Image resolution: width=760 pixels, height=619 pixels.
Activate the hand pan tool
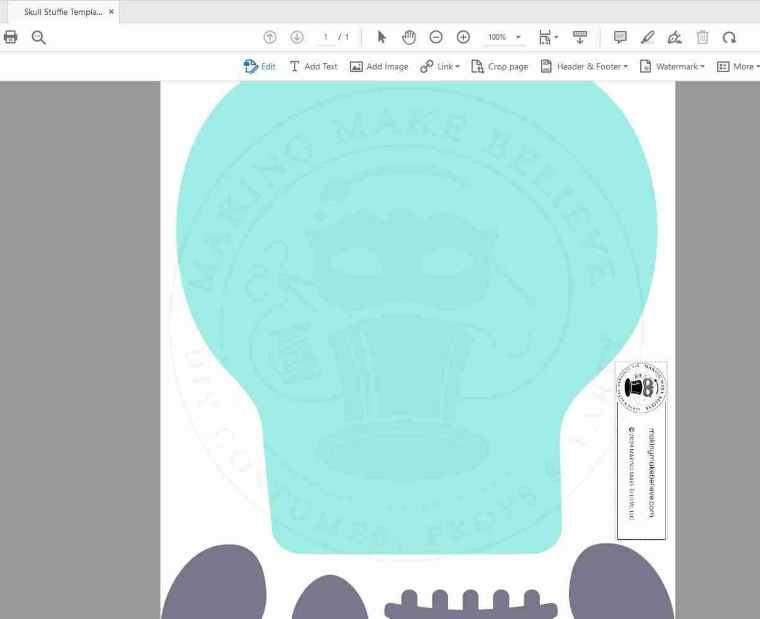[x=409, y=37]
